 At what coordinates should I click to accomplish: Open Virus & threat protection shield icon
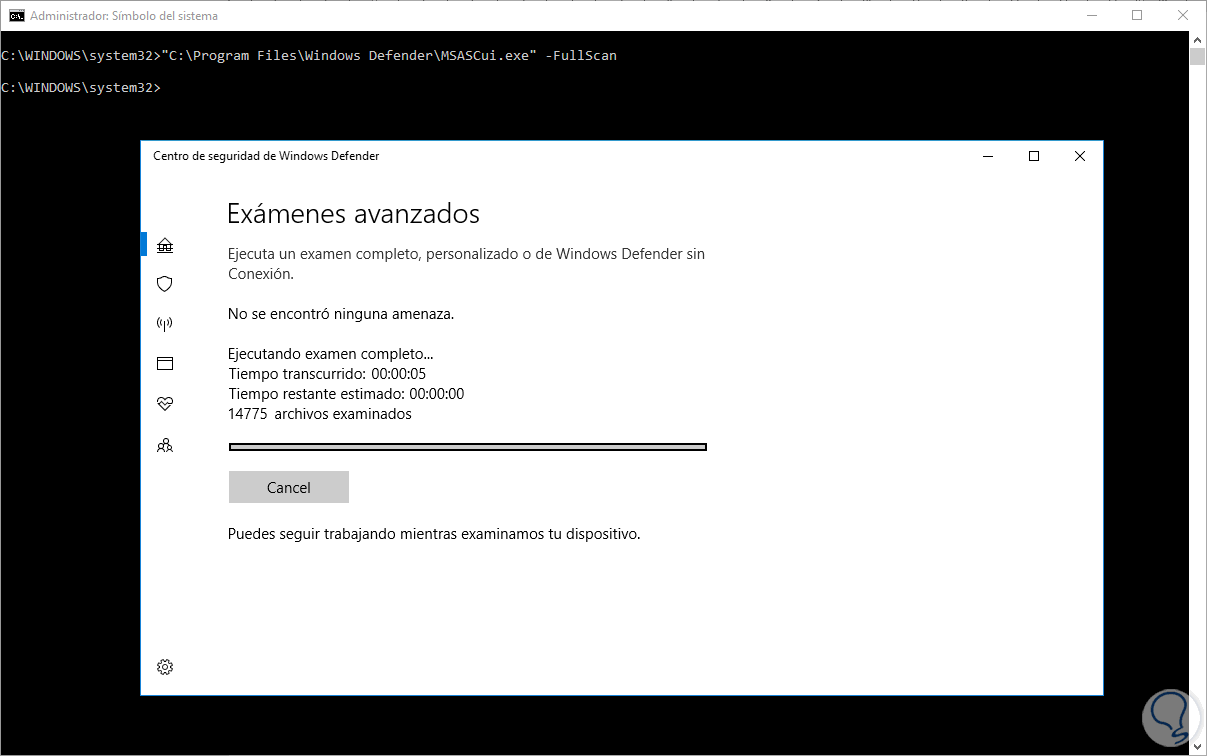click(165, 284)
